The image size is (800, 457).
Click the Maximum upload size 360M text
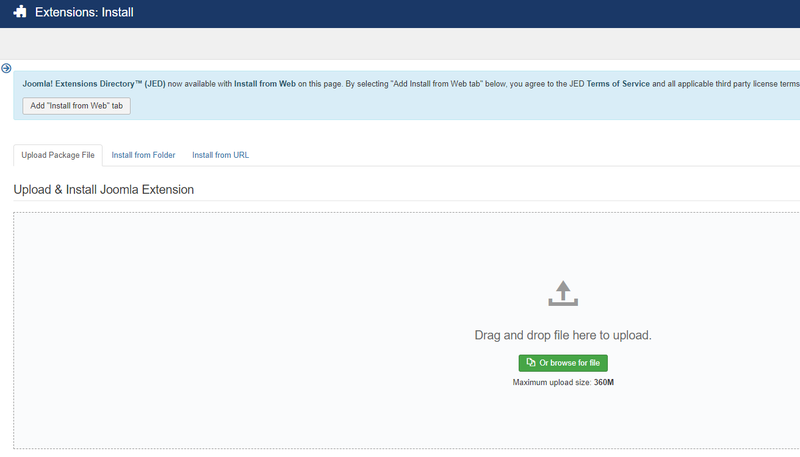[x=563, y=383]
